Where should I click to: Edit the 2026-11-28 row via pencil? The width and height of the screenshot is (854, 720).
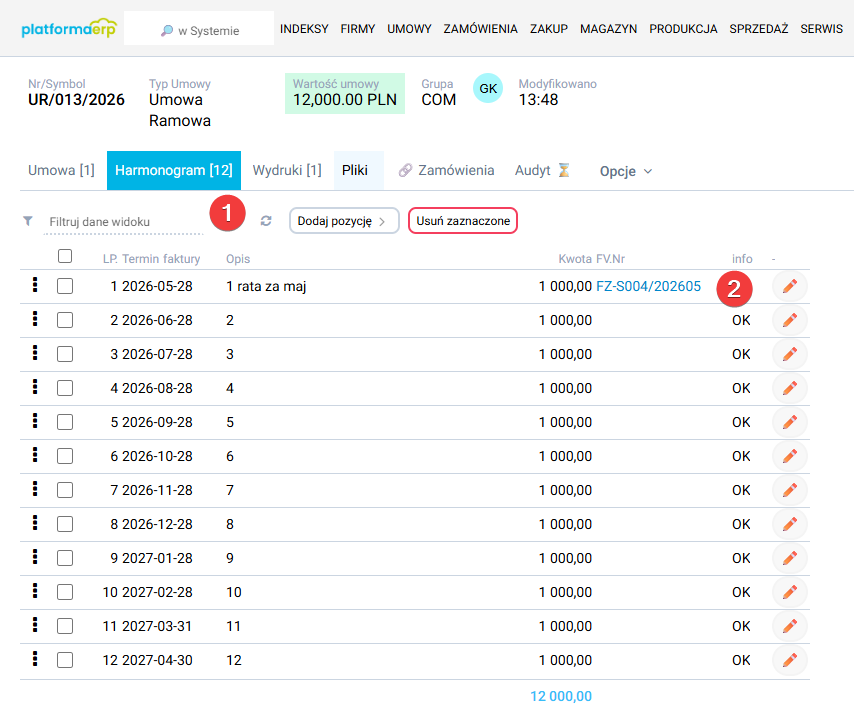[790, 490]
